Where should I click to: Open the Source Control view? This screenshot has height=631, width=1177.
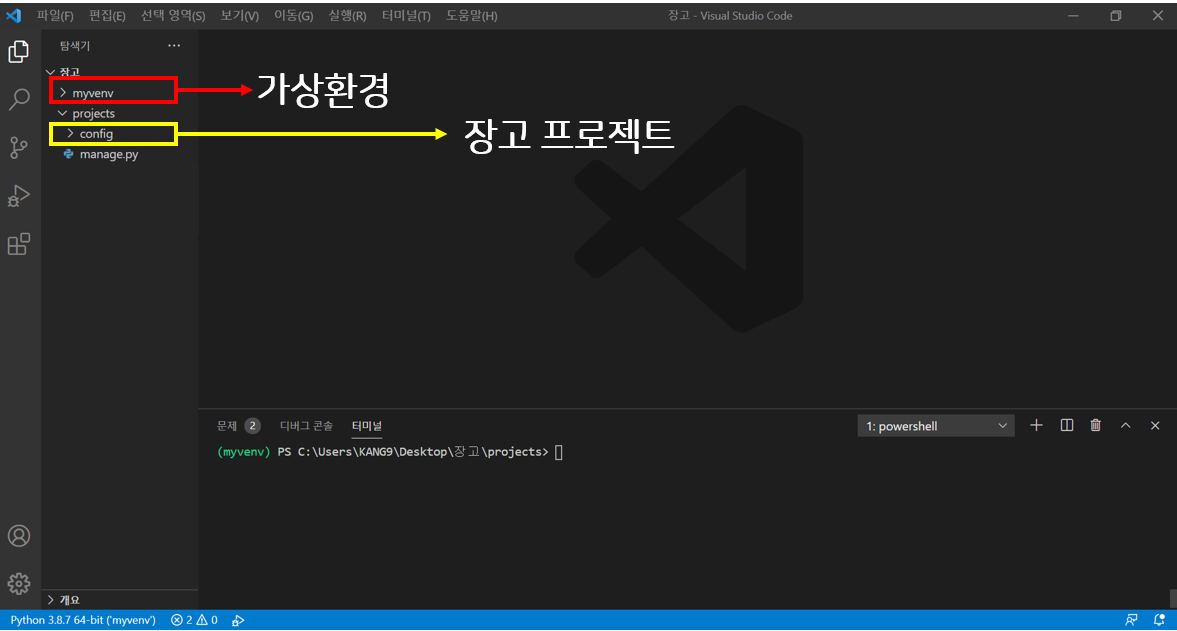click(x=19, y=147)
